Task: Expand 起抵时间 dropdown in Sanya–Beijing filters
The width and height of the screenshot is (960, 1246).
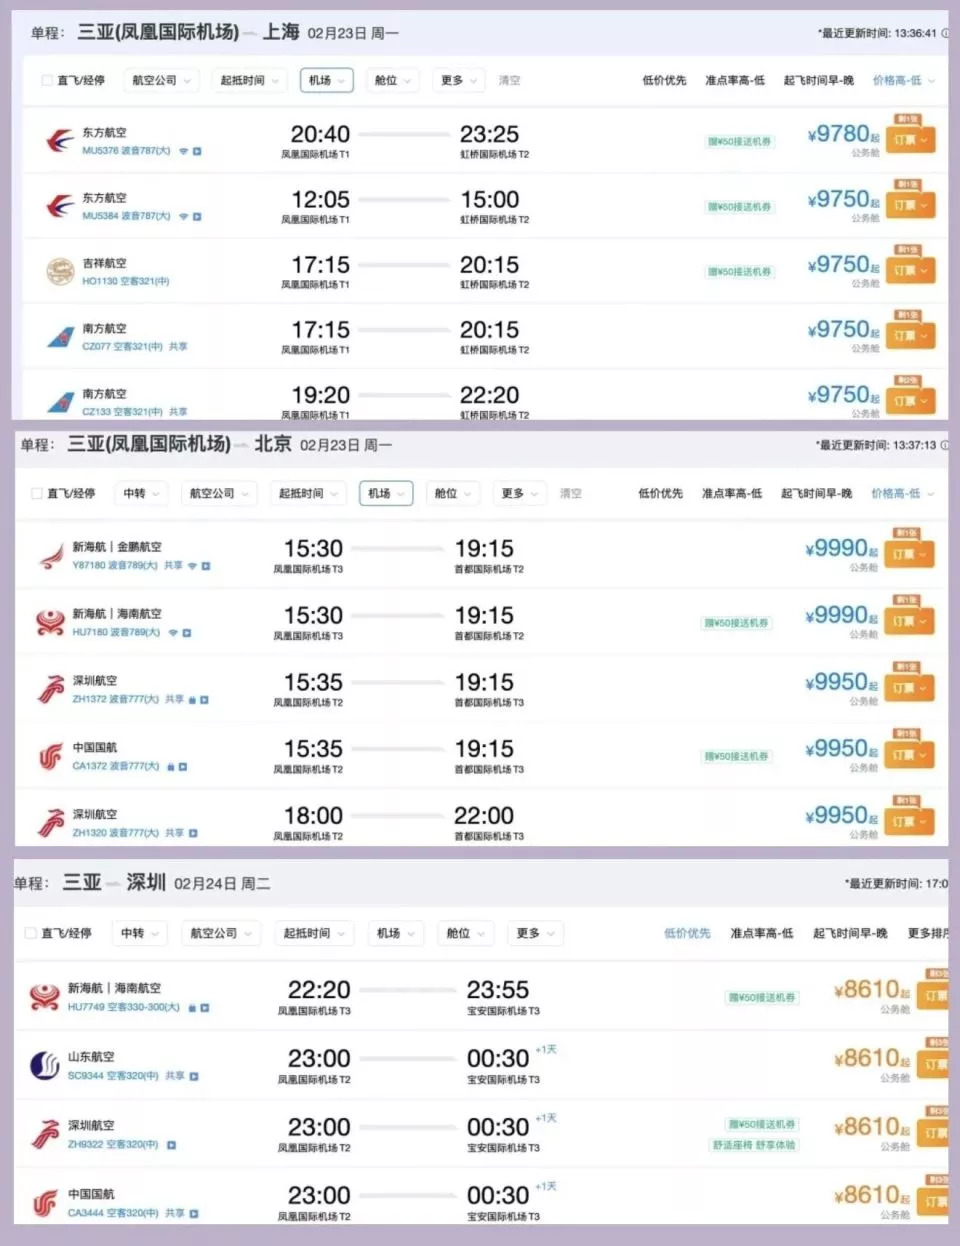Action: tap(307, 493)
